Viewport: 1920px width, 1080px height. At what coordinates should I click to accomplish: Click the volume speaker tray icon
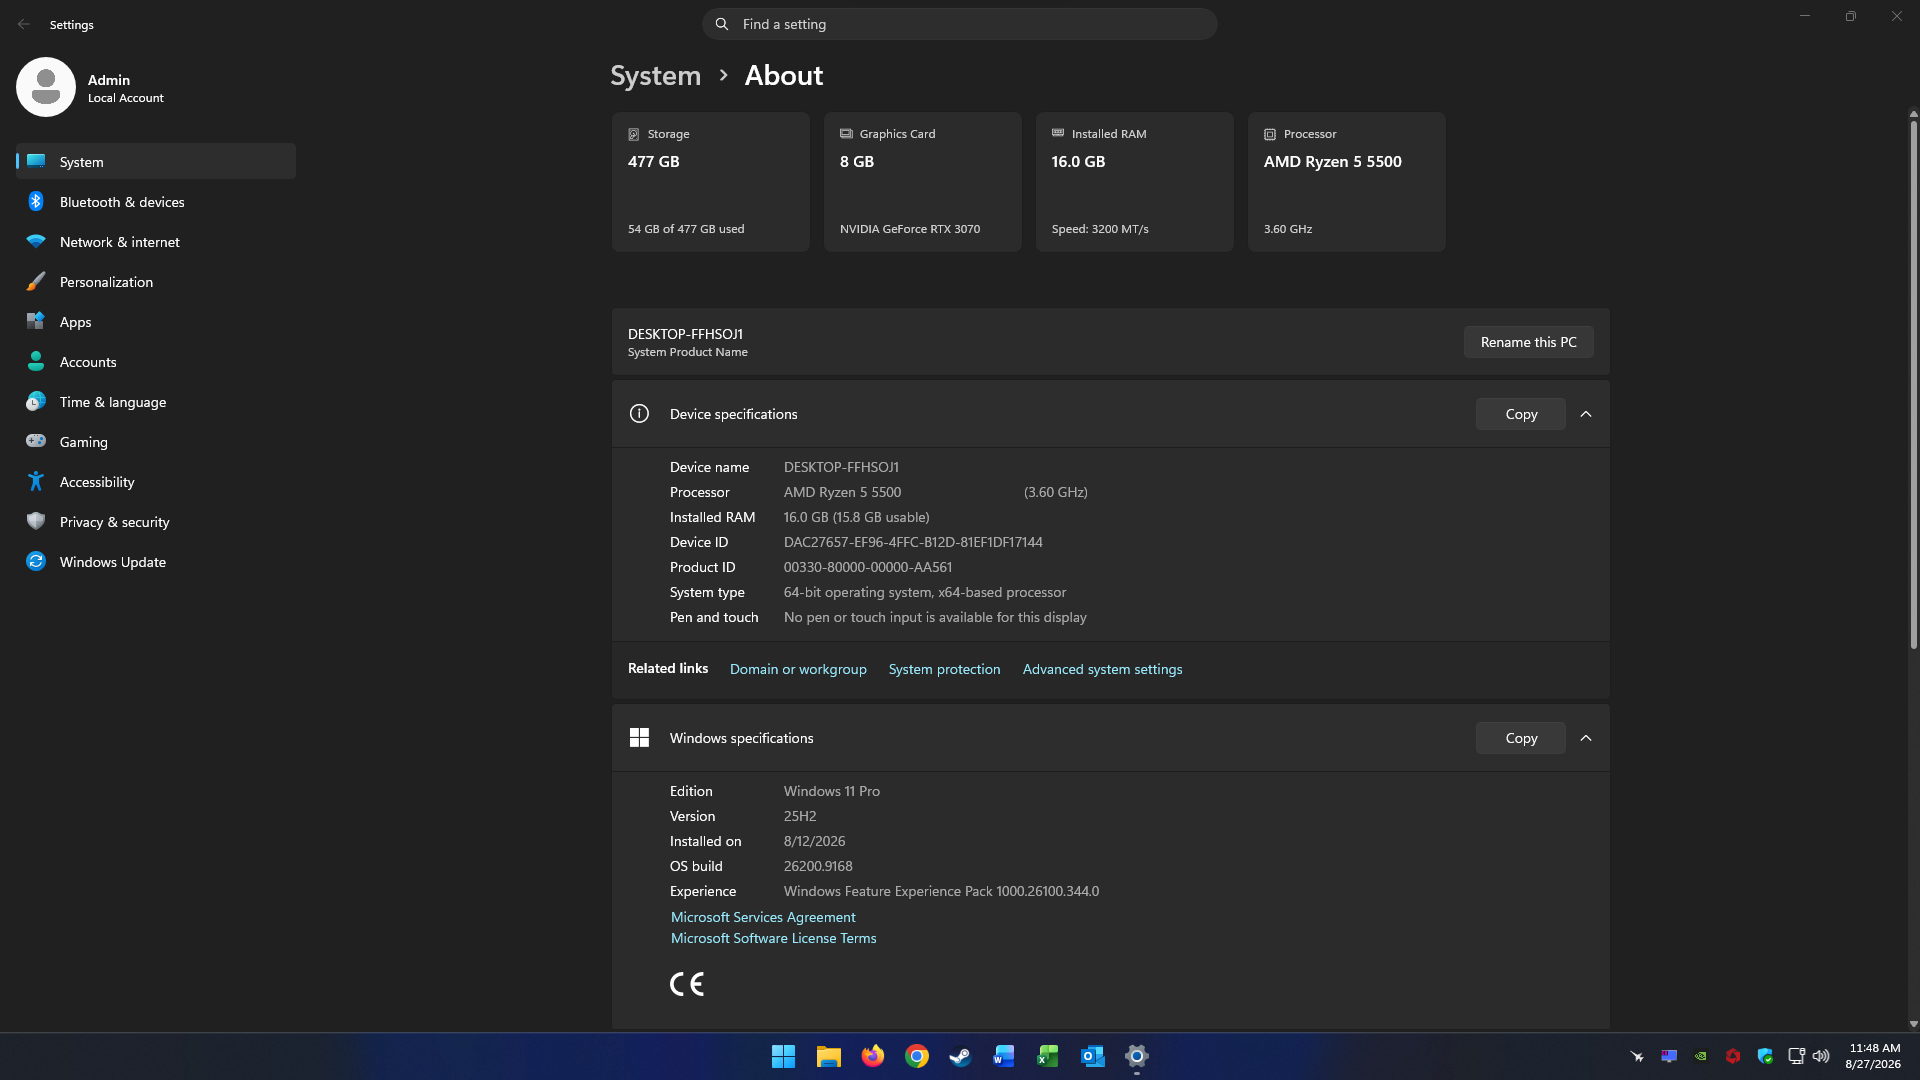(x=1821, y=1056)
